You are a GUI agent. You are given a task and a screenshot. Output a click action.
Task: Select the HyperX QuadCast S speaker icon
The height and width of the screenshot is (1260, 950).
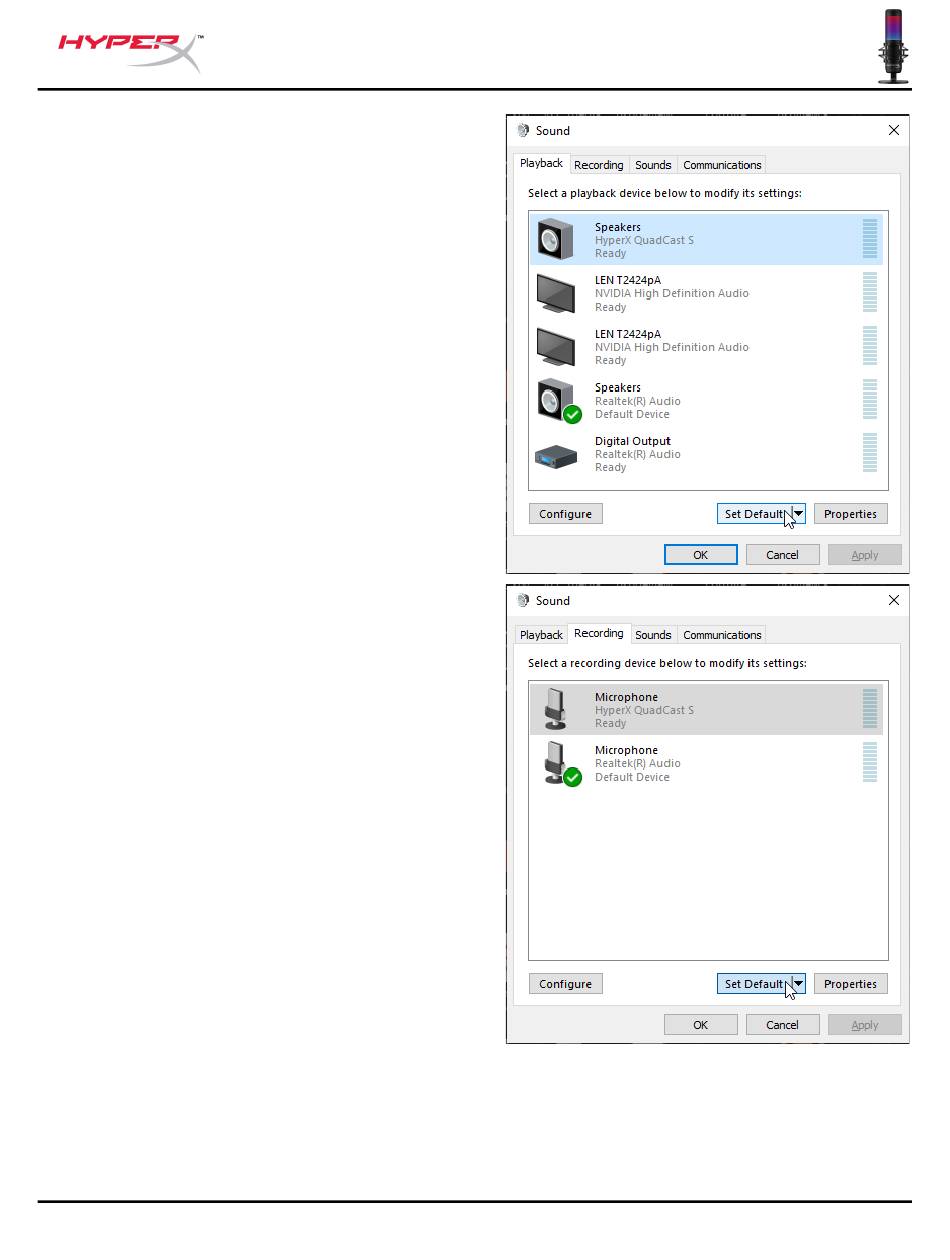(x=556, y=240)
